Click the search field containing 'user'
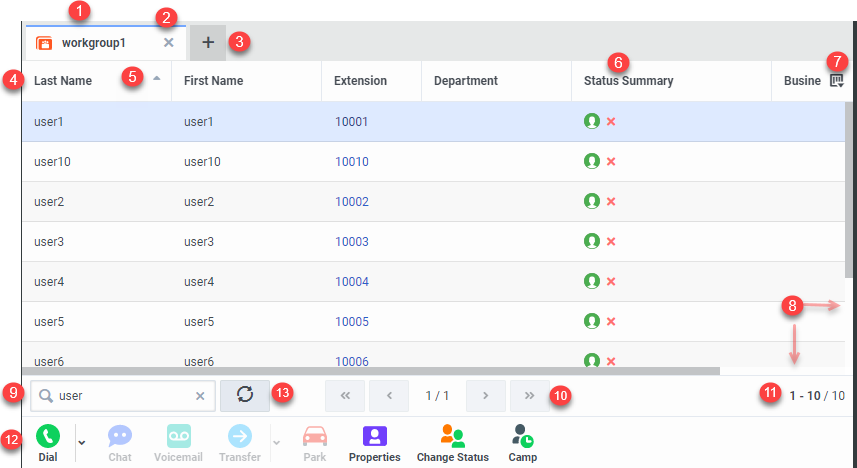Image resolution: width=857 pixels, height=468 pixels. click(x=120, y=396)
